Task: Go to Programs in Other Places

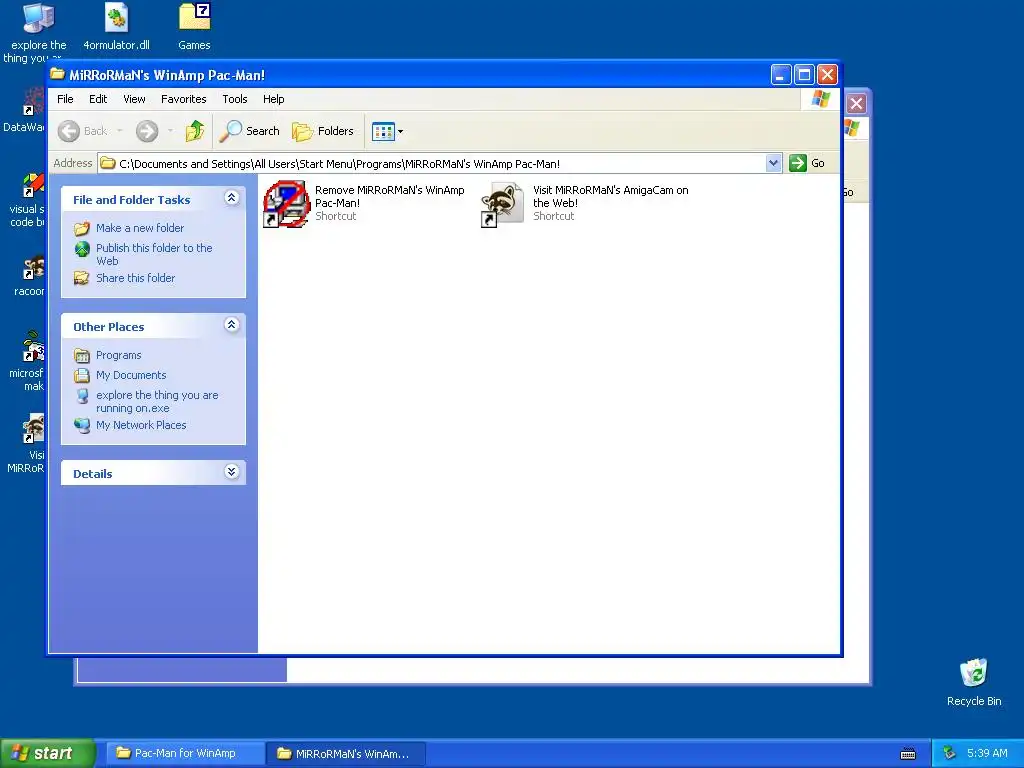Action: (x=118, y=355)
